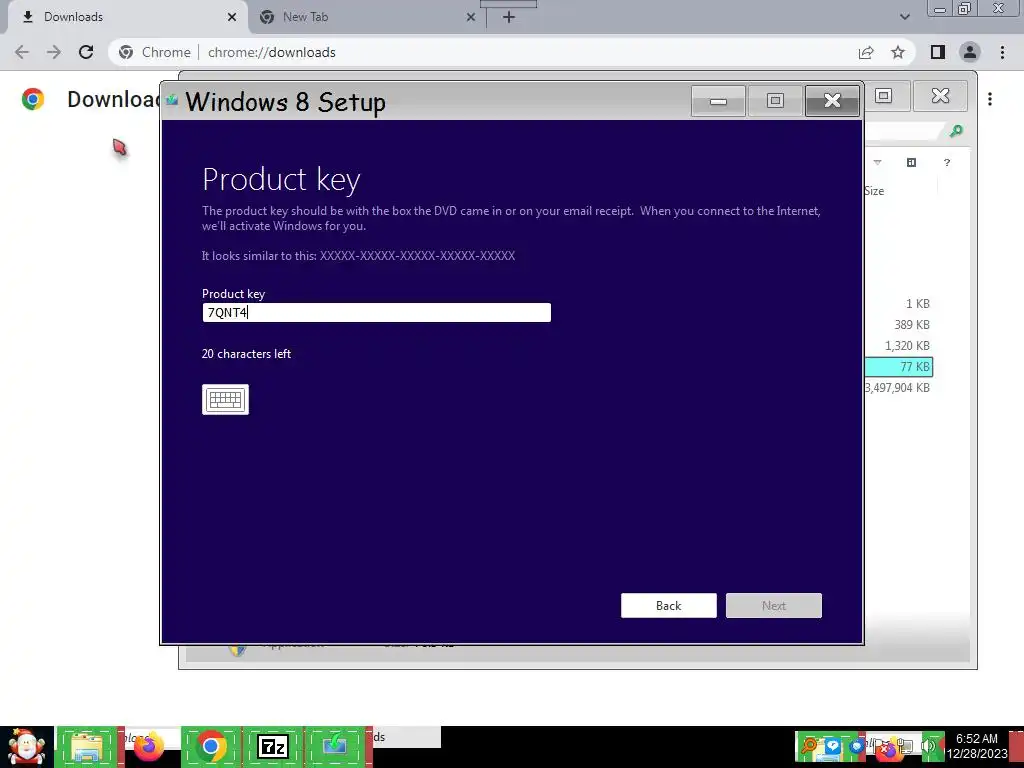Open Chrome from the taskbar
Viewport: 1024px width, 768px height.
(x=211, y=746)
